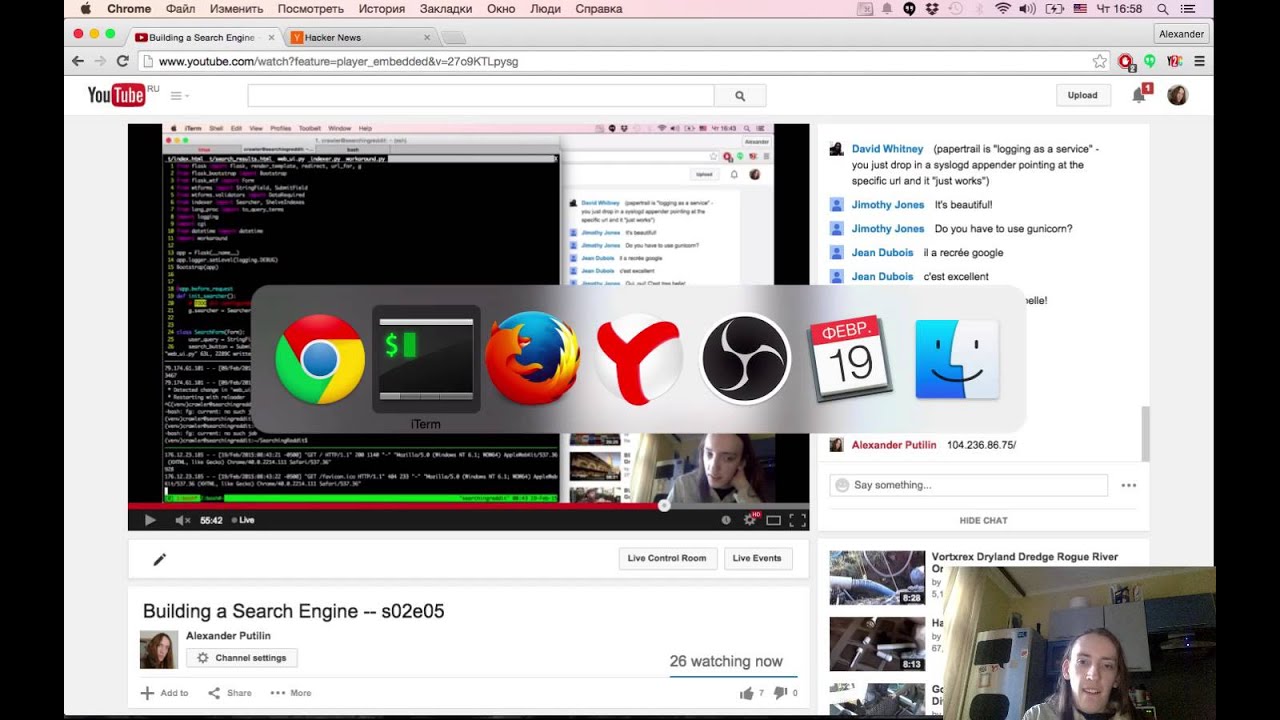Open the YouTube account avatar menu
Screen dimensions: 1280x720
click(1178, 95)
